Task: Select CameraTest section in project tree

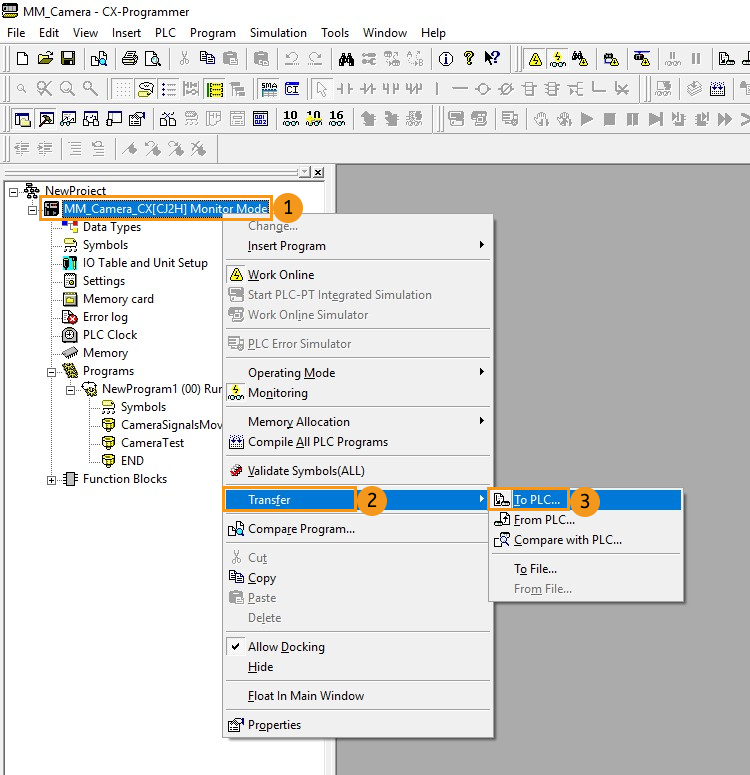Action: pos(152,443)
